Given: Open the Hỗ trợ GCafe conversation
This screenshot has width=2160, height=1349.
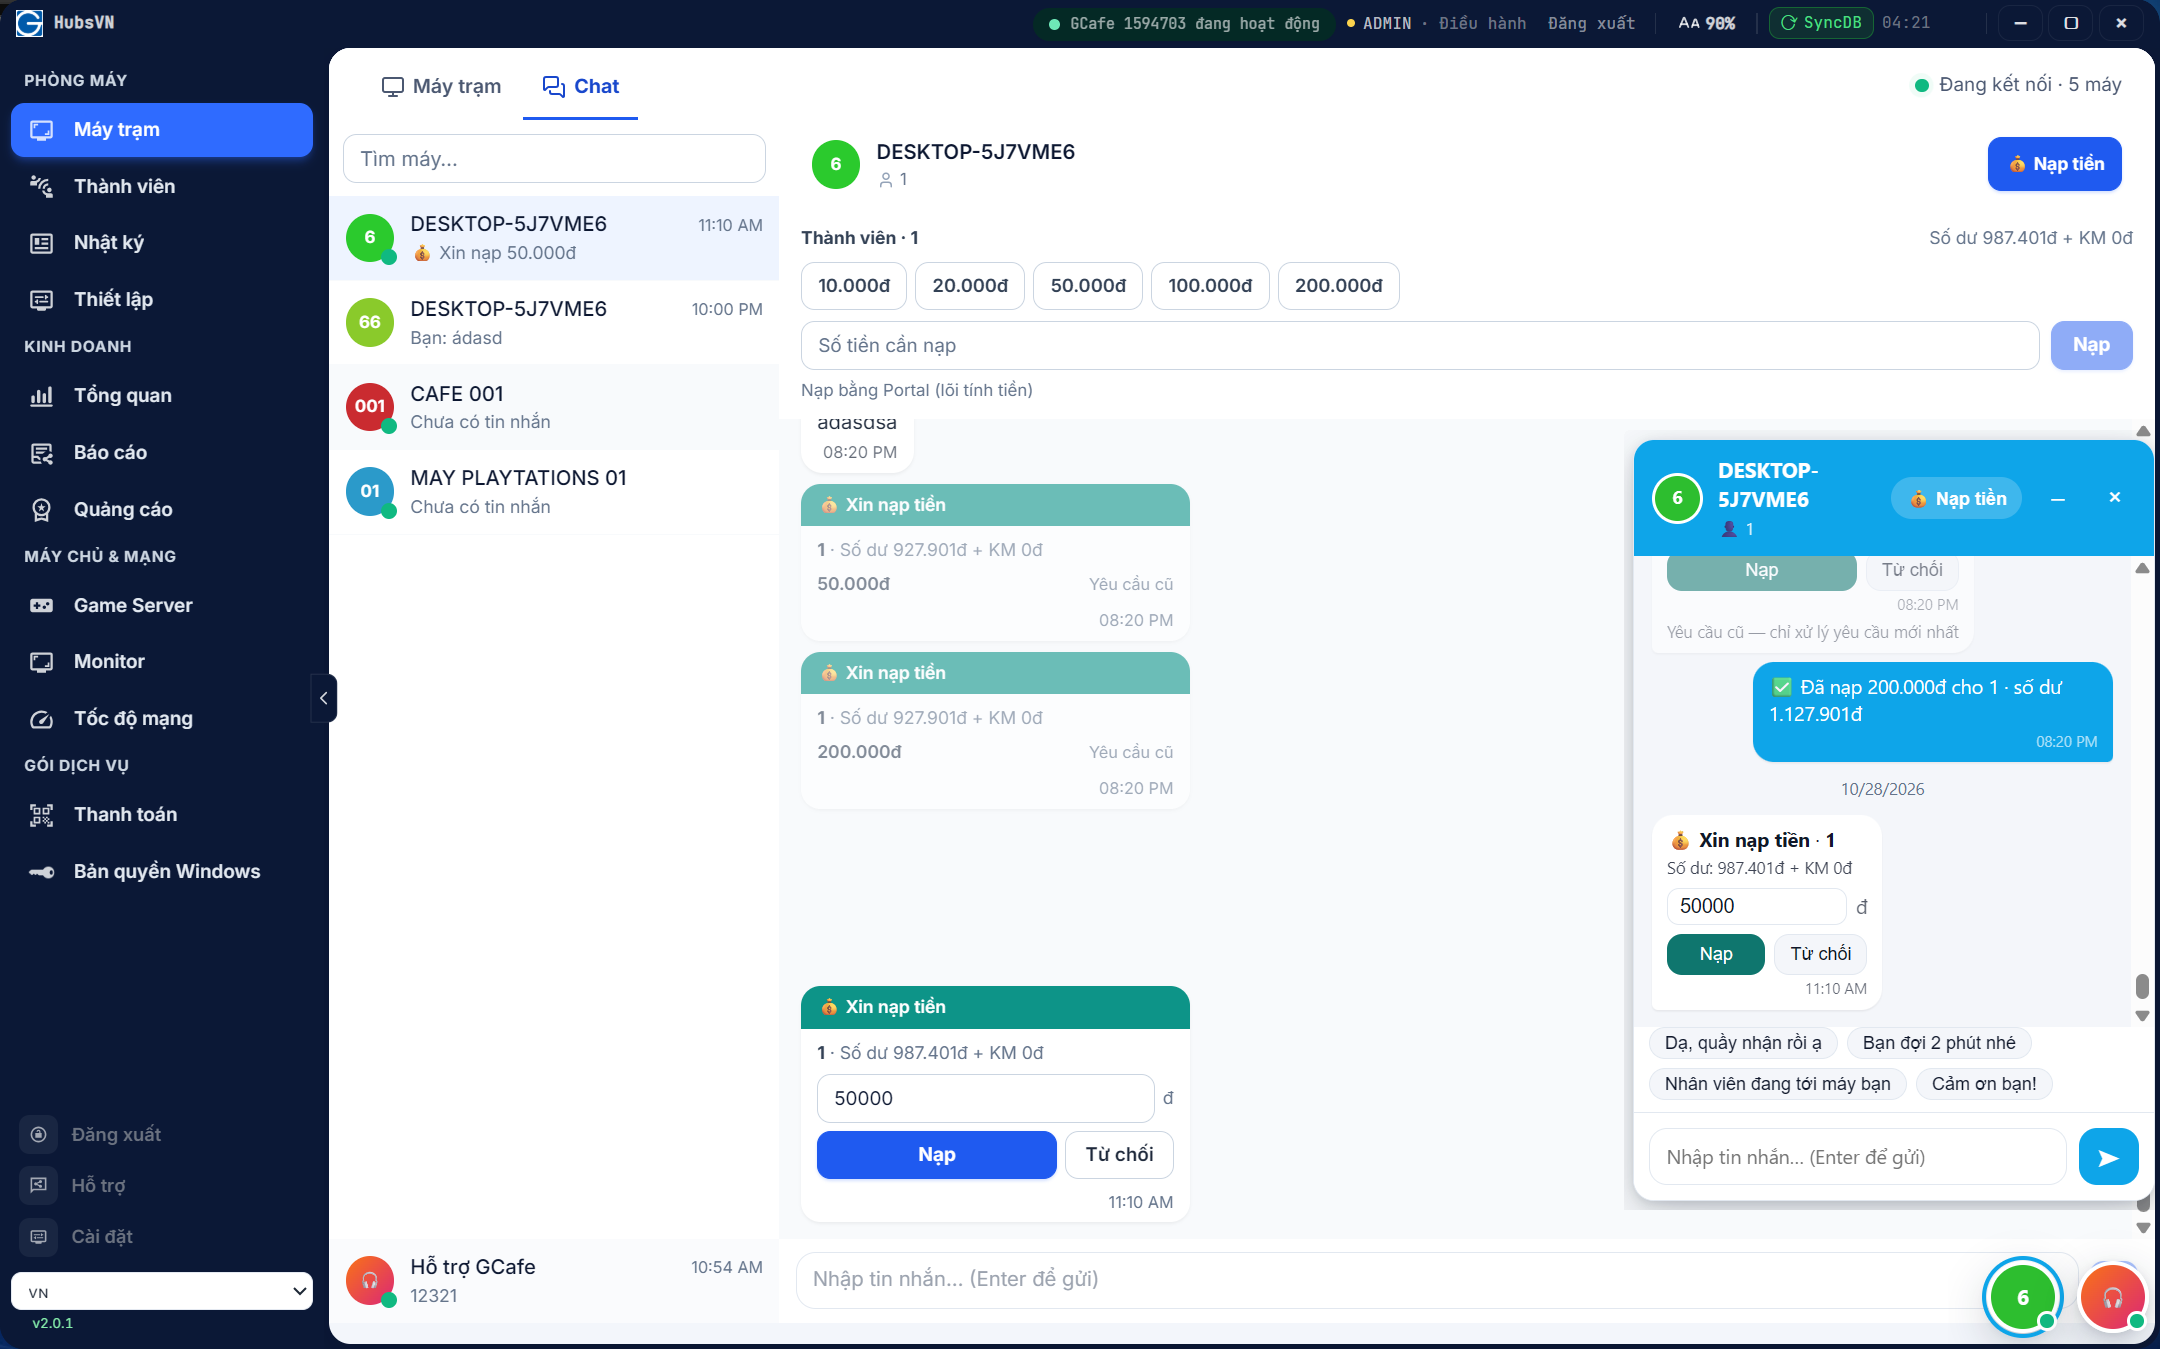Looking at the screenshot, I should 554,1281.
